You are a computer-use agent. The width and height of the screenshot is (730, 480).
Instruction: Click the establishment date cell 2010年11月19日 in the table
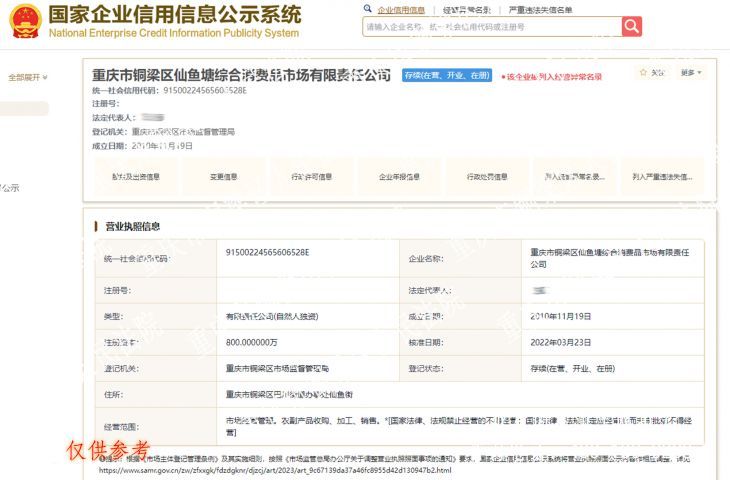pyautogui.click(x=561, y=316)
